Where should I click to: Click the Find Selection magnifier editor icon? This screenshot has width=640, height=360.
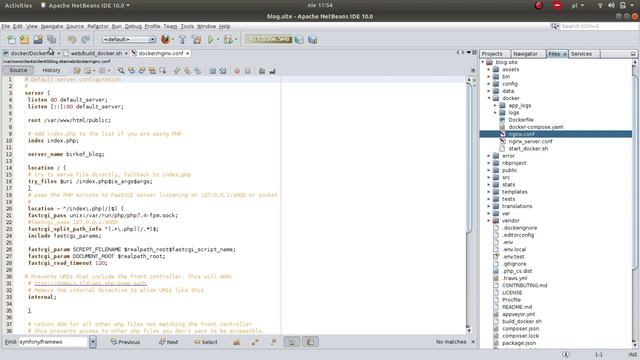pyautogui.click(x=121, y=71)
